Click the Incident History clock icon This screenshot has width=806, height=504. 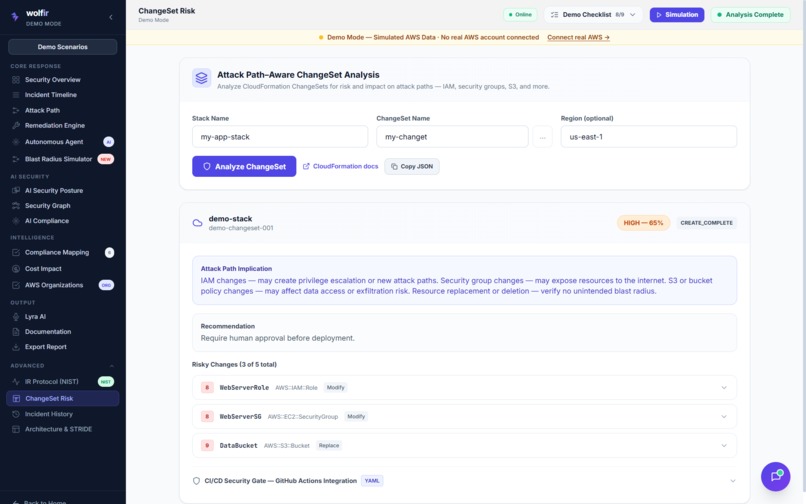pyautogui.click(x=16, y=414)
